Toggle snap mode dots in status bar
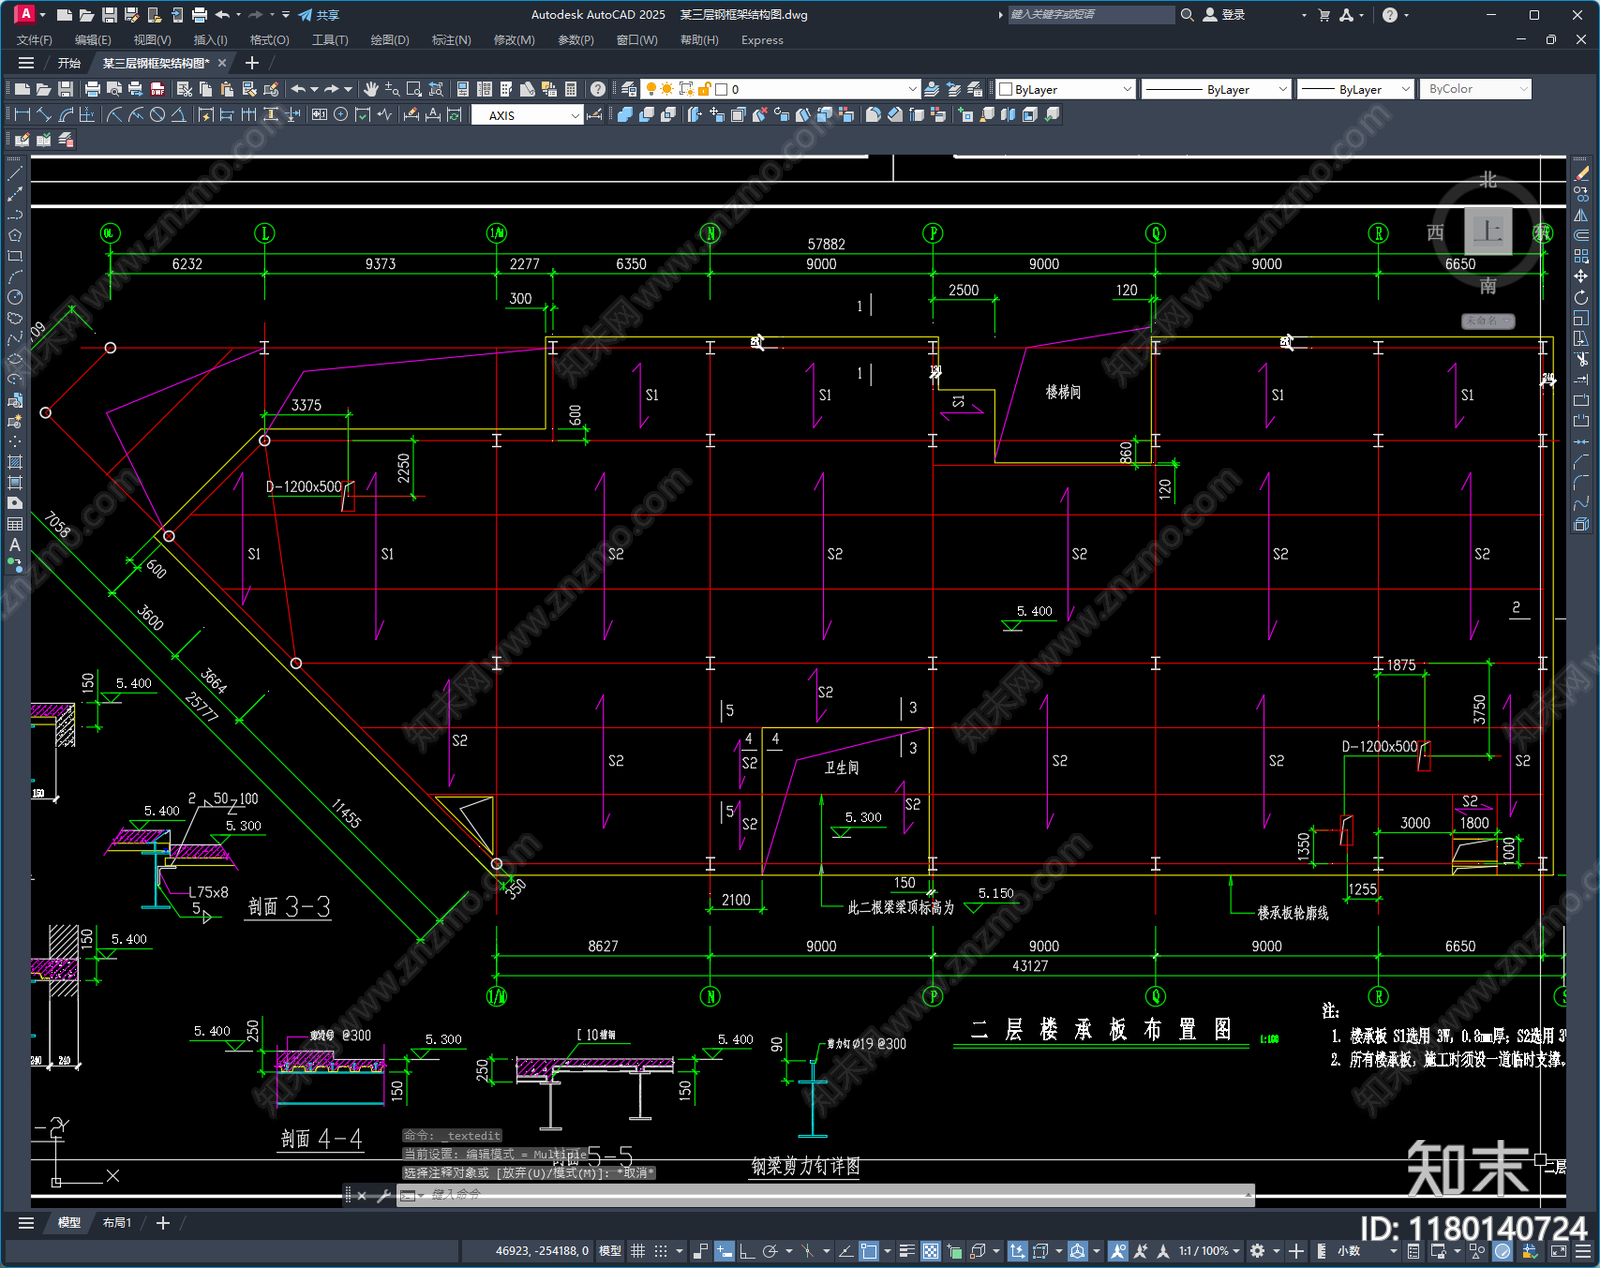 pos(661,1251)
